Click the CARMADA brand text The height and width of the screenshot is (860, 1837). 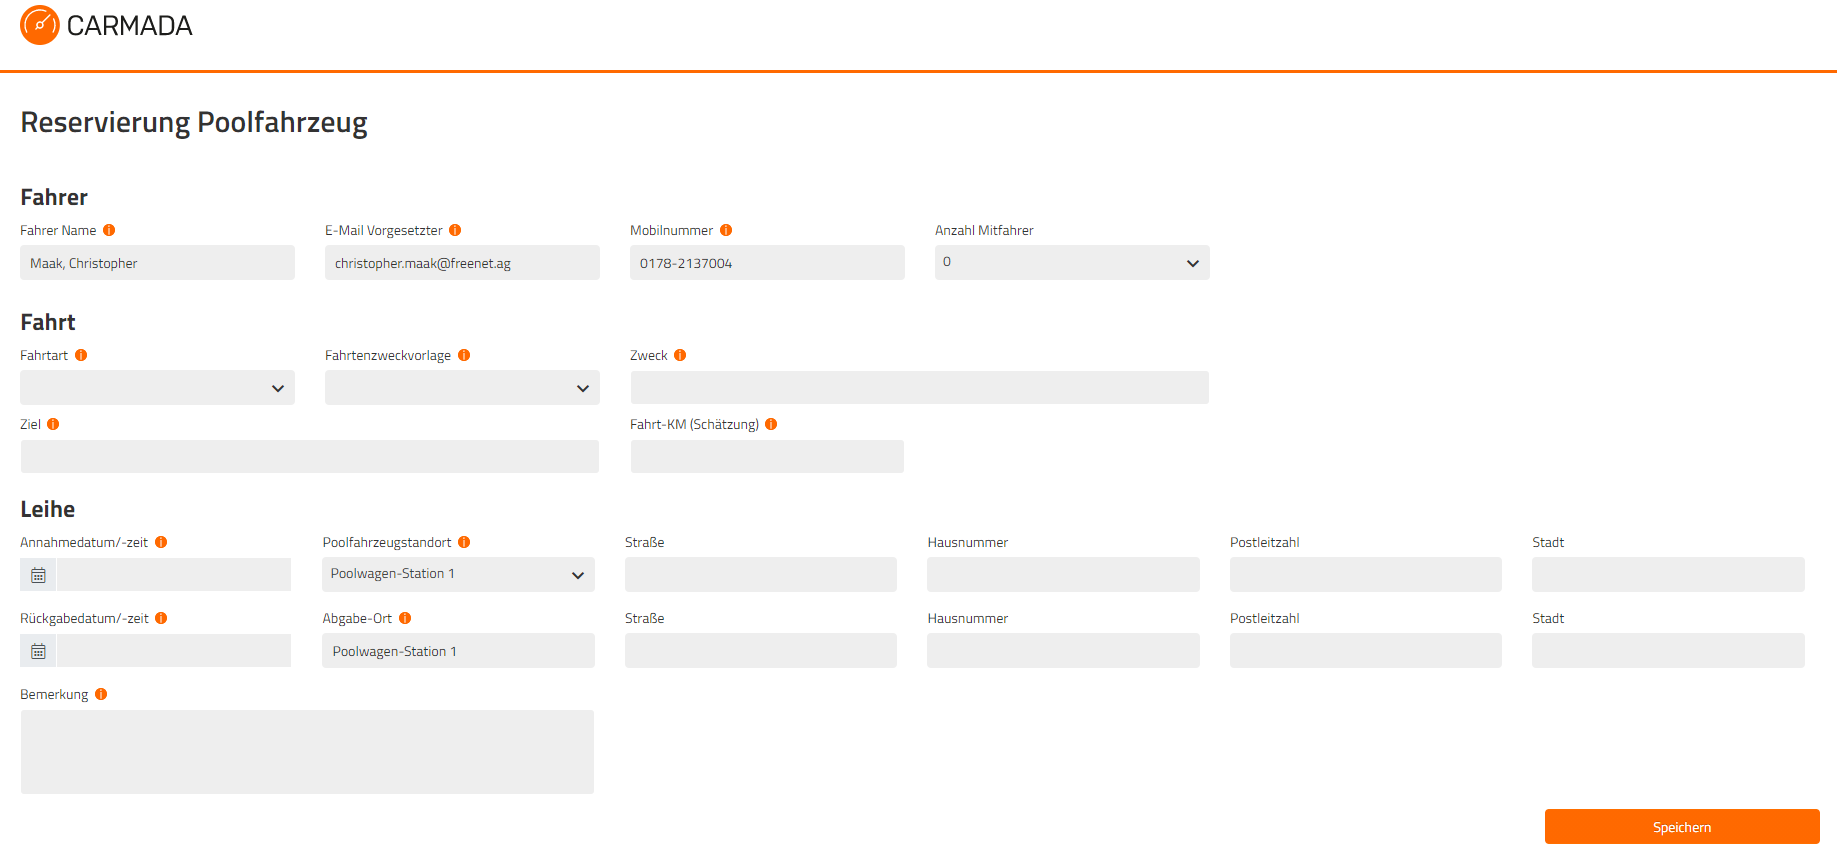(129, 26)
